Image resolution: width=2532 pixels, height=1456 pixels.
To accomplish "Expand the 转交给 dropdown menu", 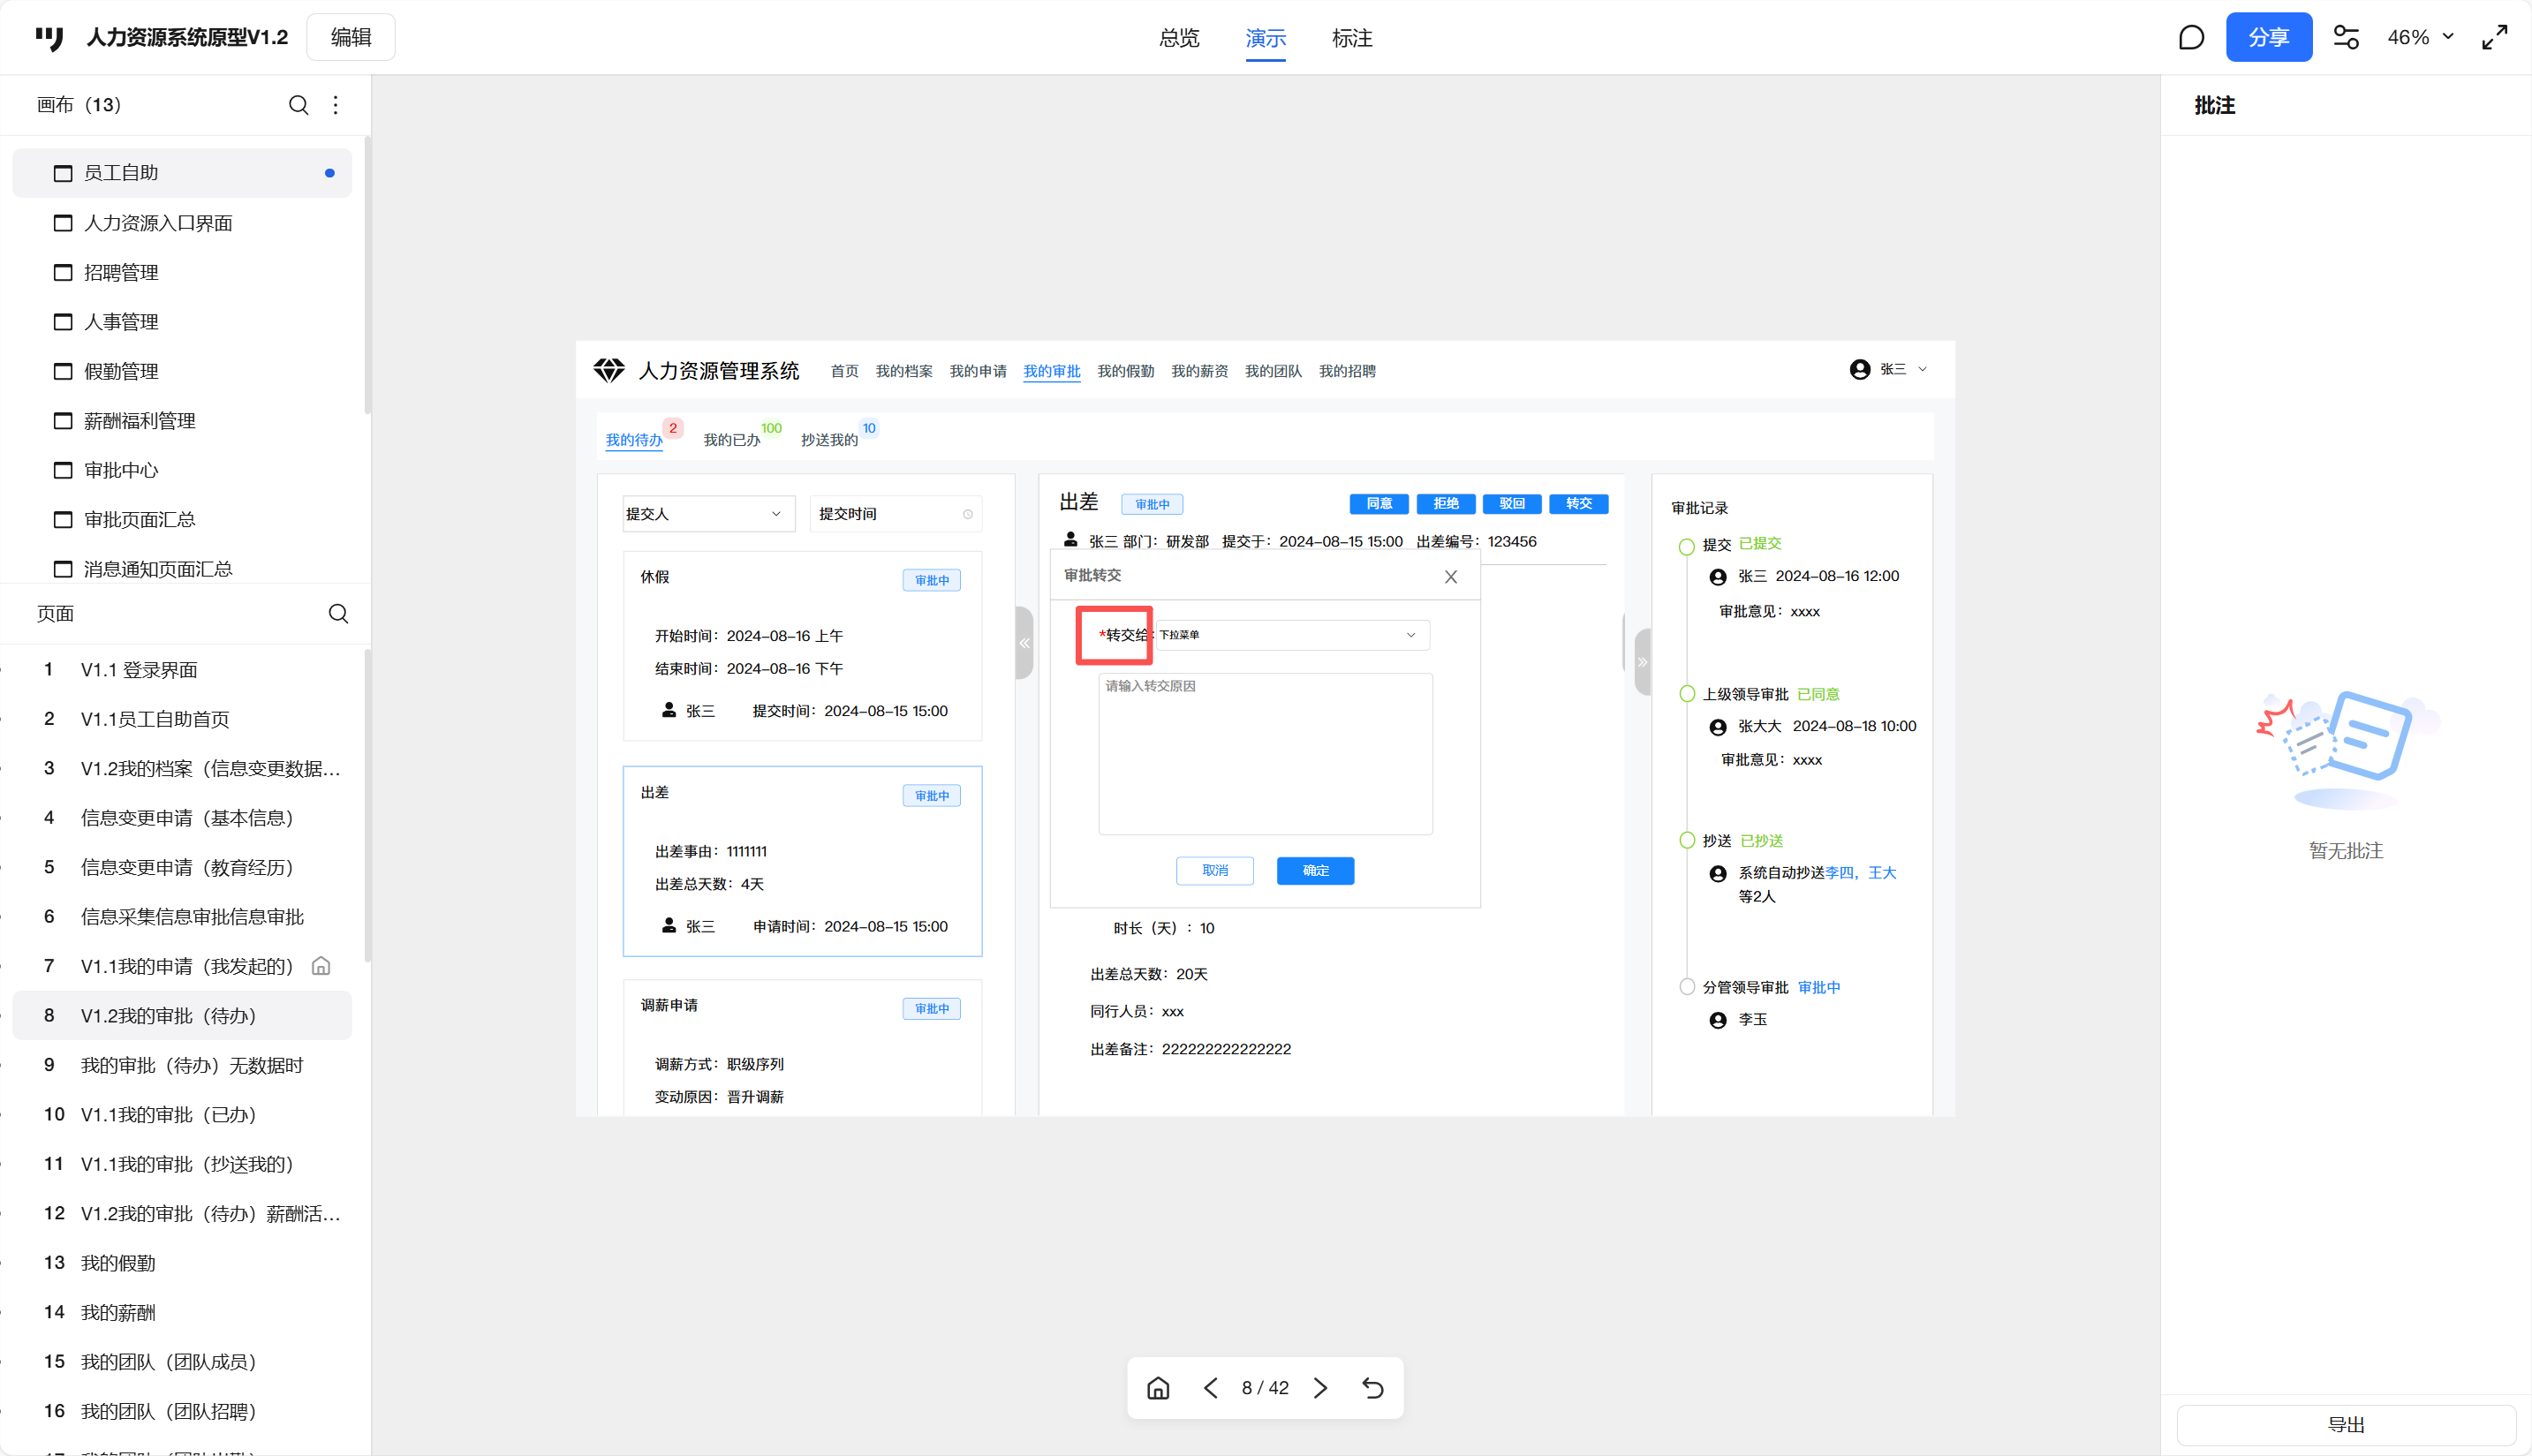I will coord(1292,635).
